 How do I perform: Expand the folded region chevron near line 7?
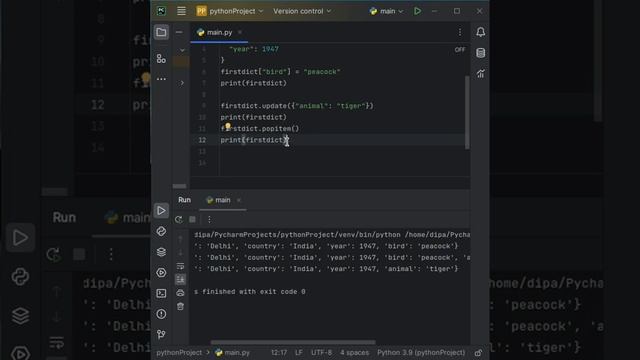coord(182,83)
